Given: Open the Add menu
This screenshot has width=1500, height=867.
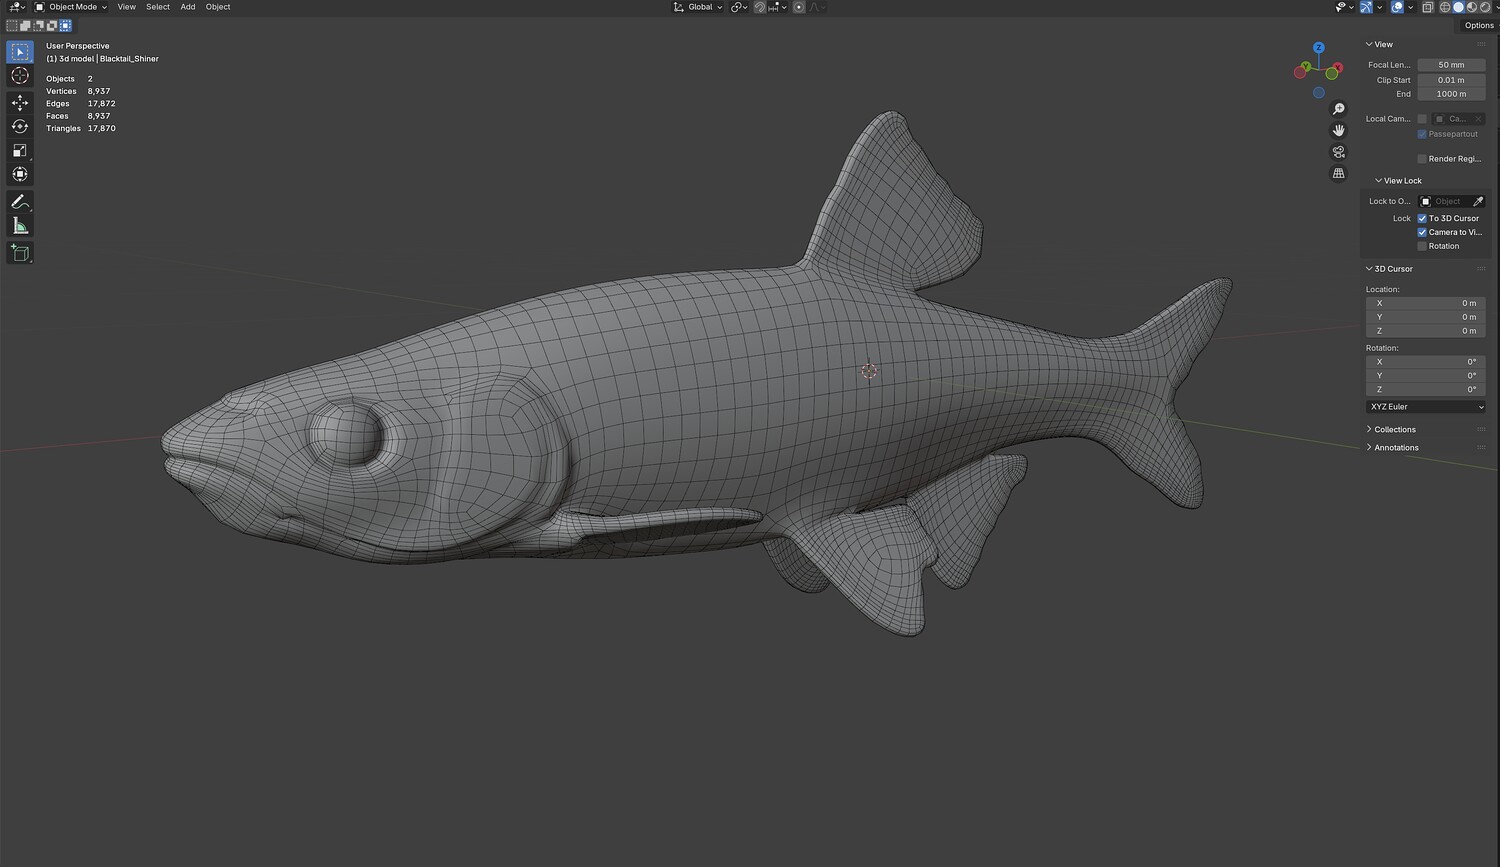Looking at the screenshot, I should pyautogui.click(x=188, y=7).
